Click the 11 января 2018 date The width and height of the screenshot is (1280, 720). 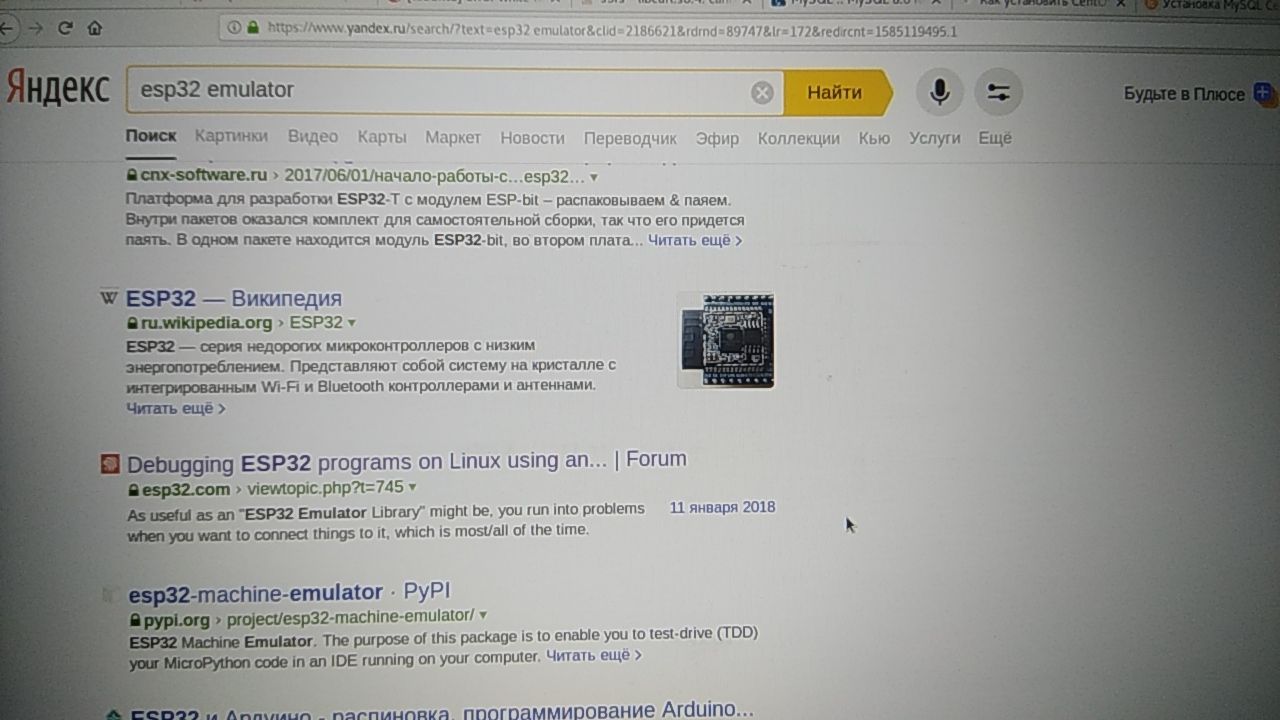point(723,508)
